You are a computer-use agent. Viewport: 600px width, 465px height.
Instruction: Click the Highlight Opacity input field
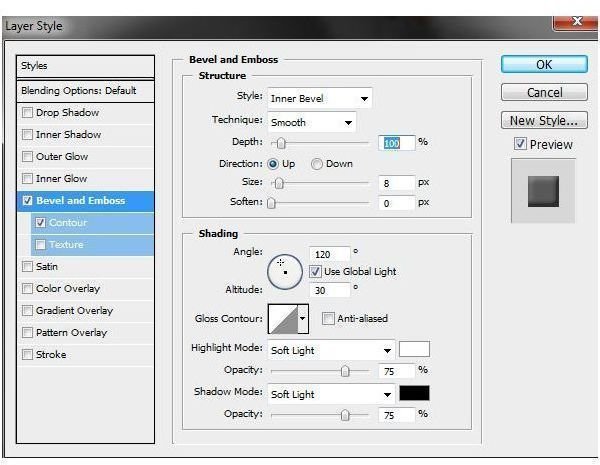tap(396, 371)
